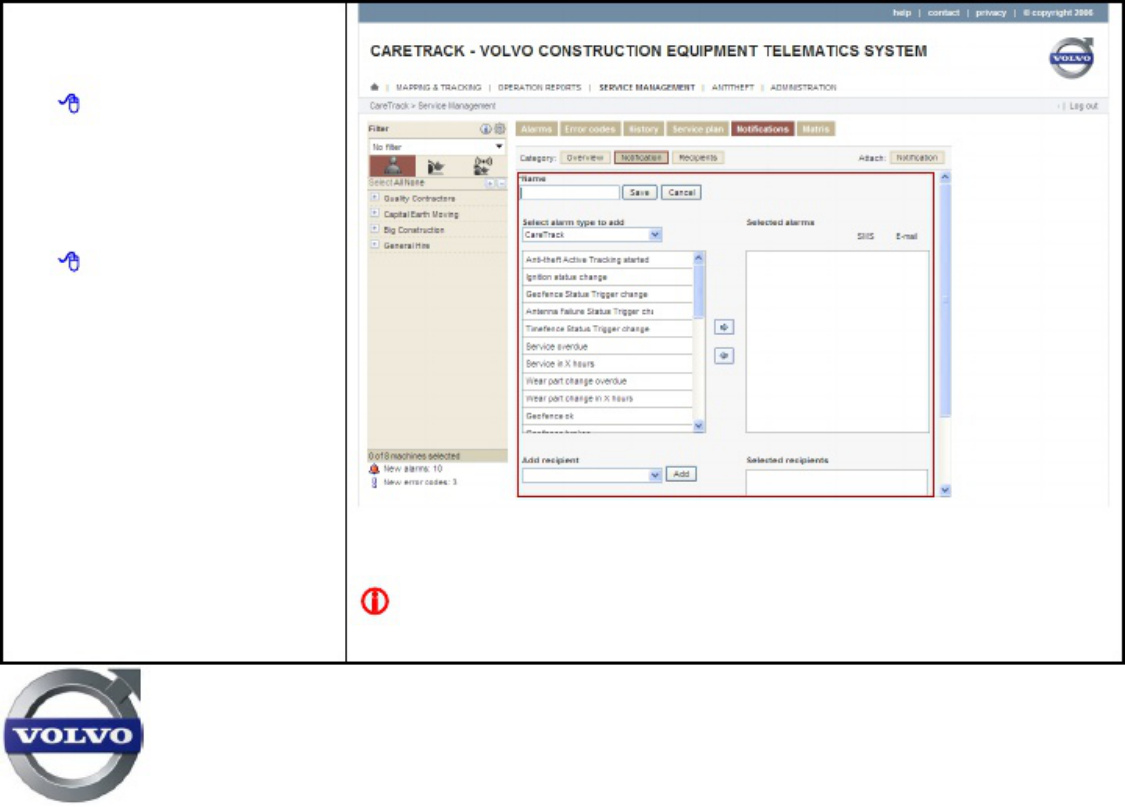Select the Overview category button

point(585,158)
